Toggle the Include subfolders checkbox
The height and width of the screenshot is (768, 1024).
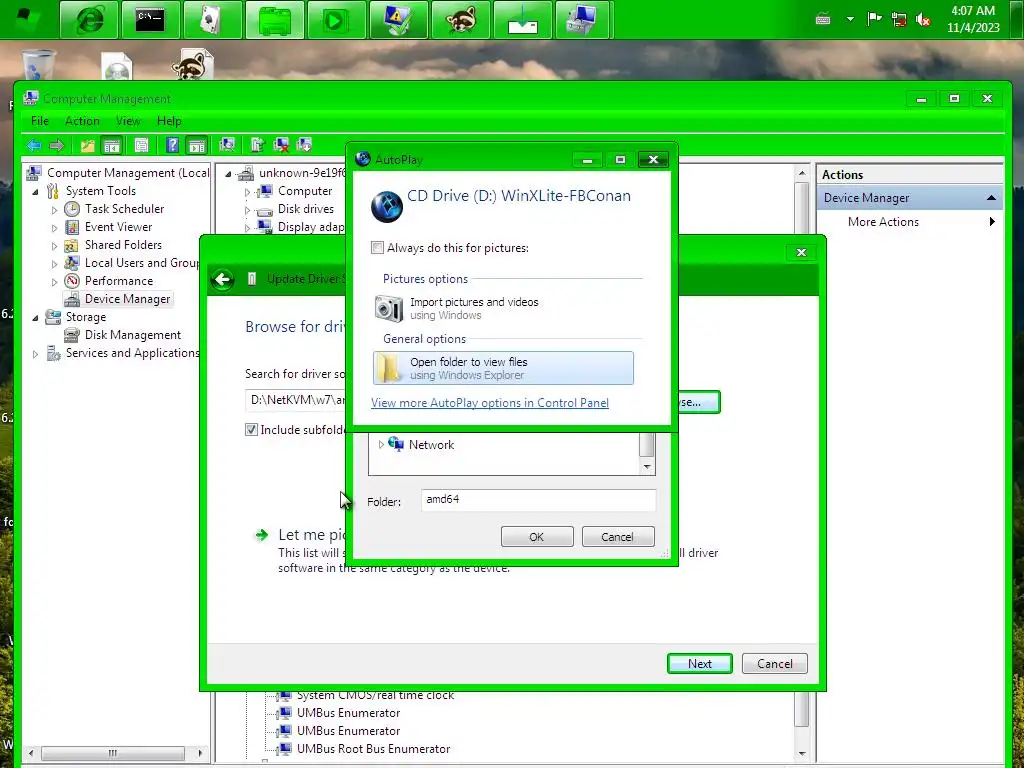(x=251, y=430)
